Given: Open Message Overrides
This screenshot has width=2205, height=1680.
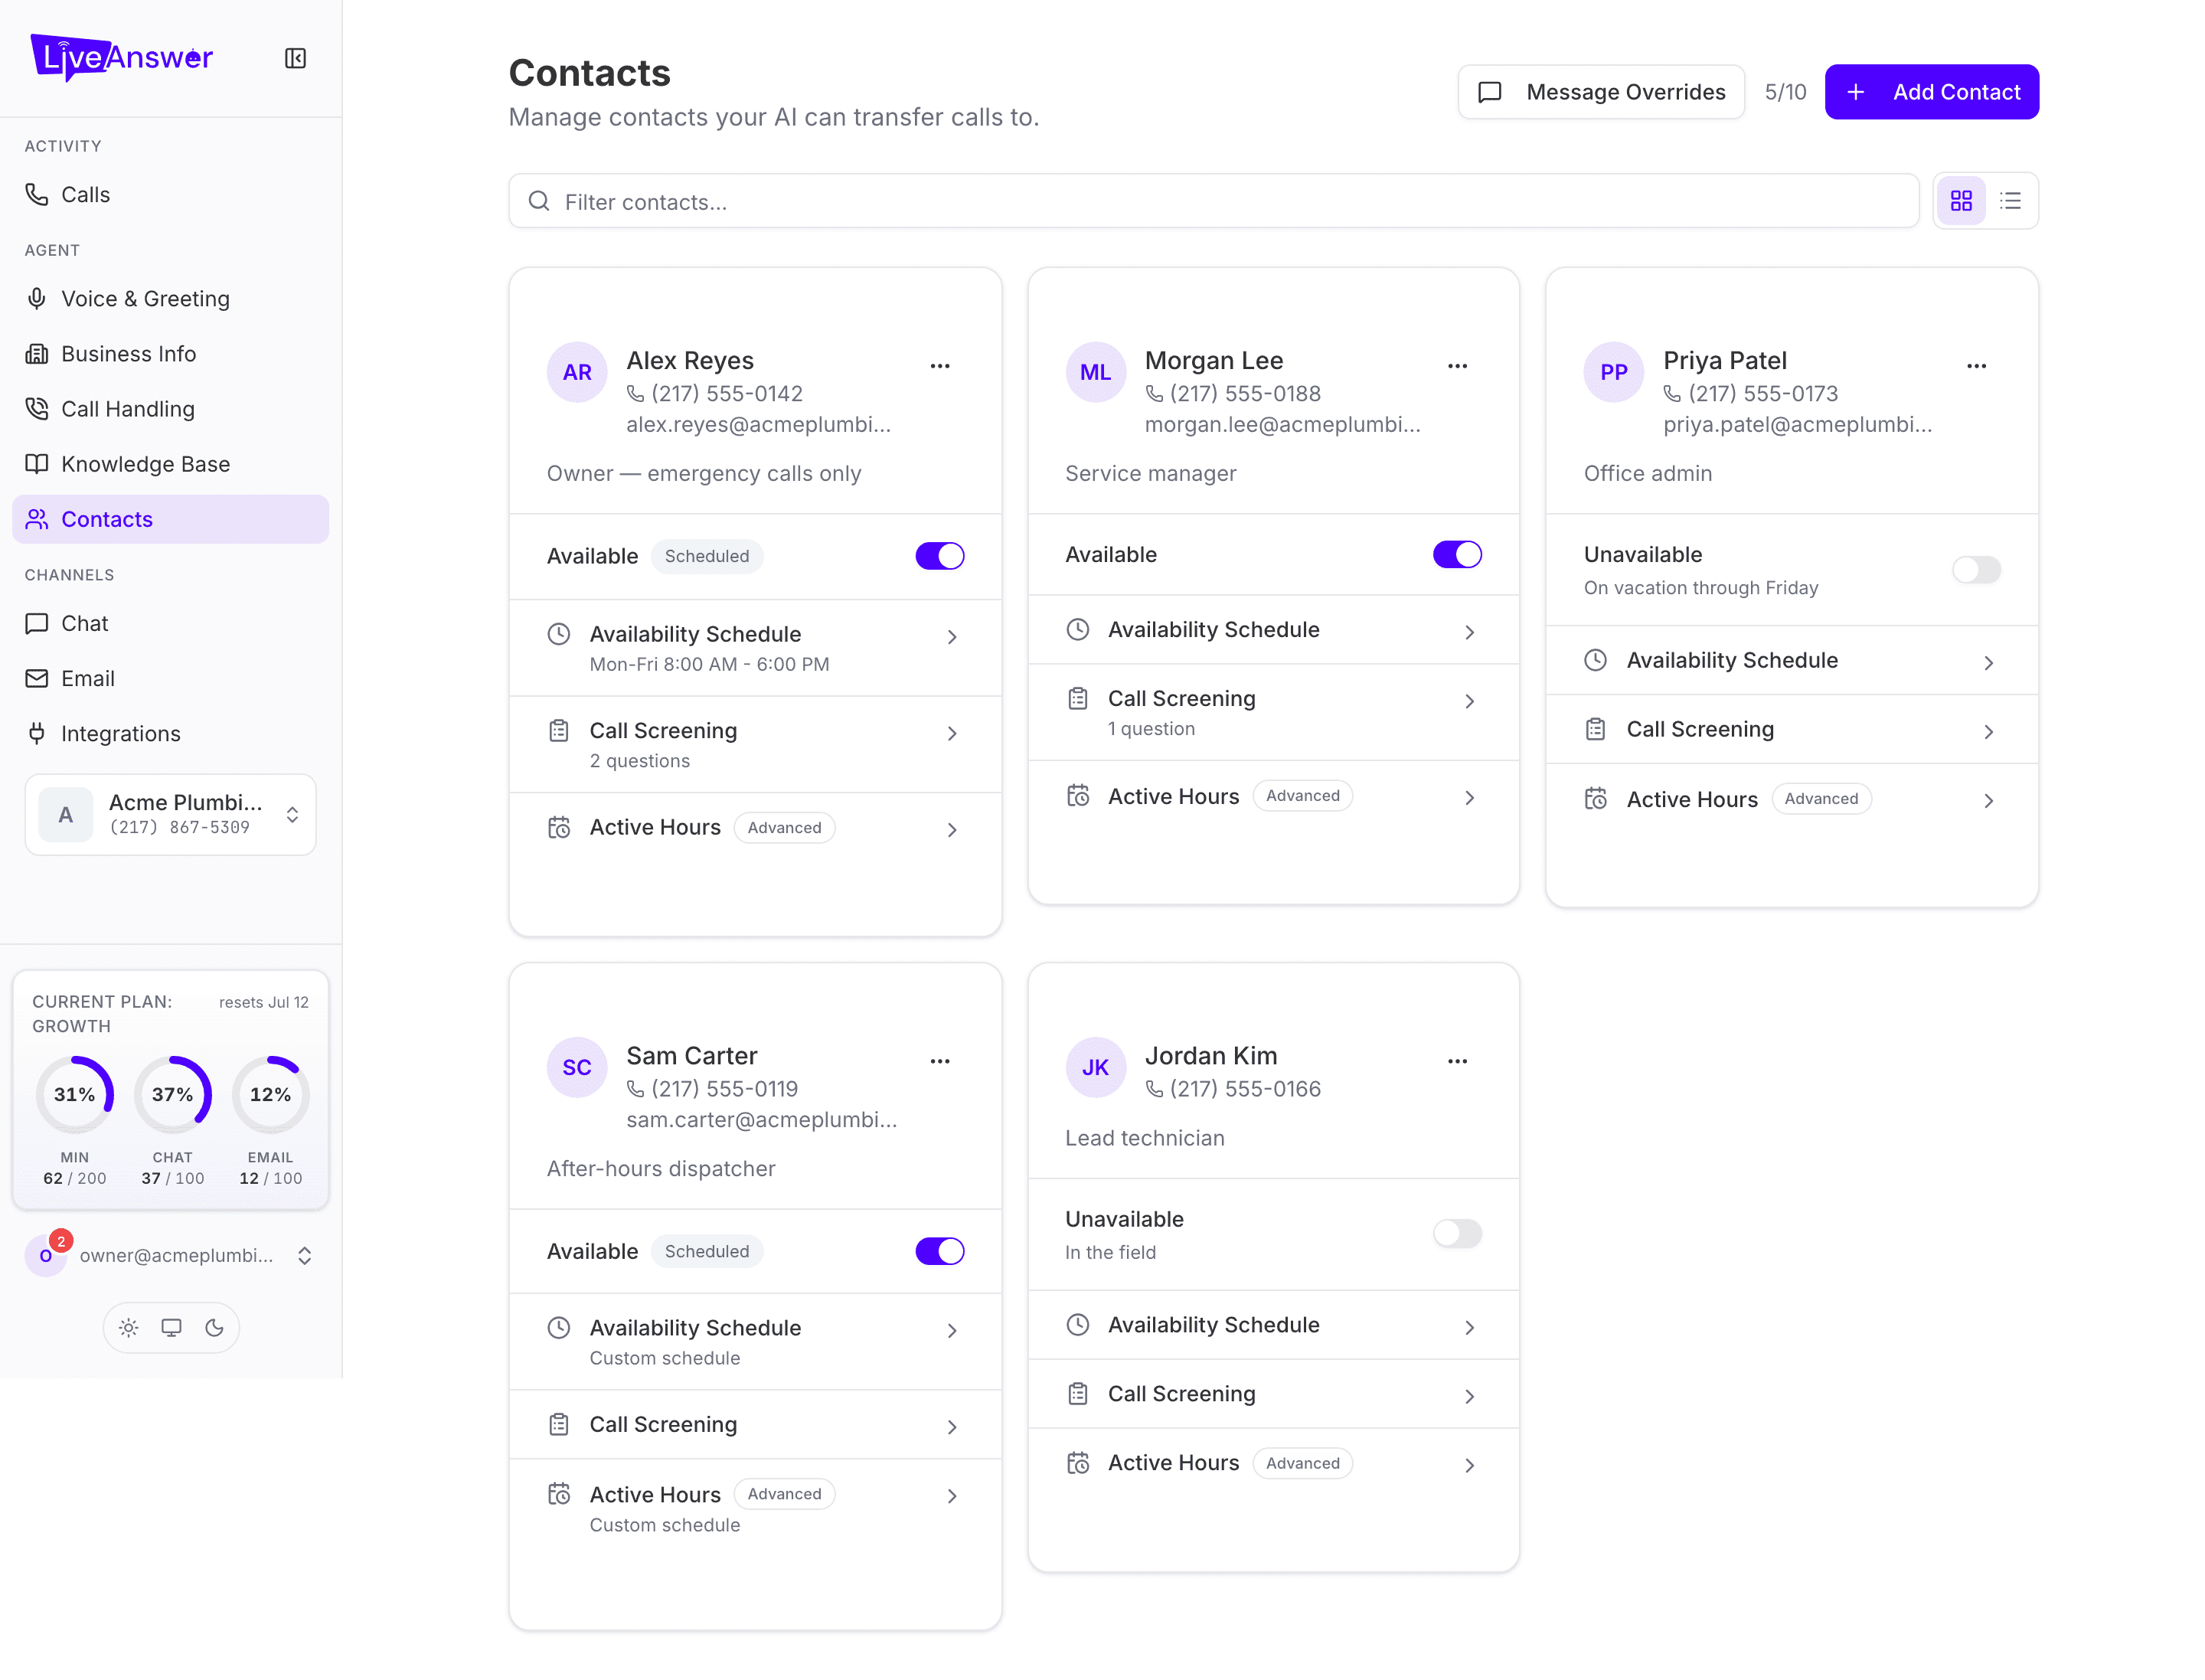Looking at the screenshot, I should point(1600,92).
